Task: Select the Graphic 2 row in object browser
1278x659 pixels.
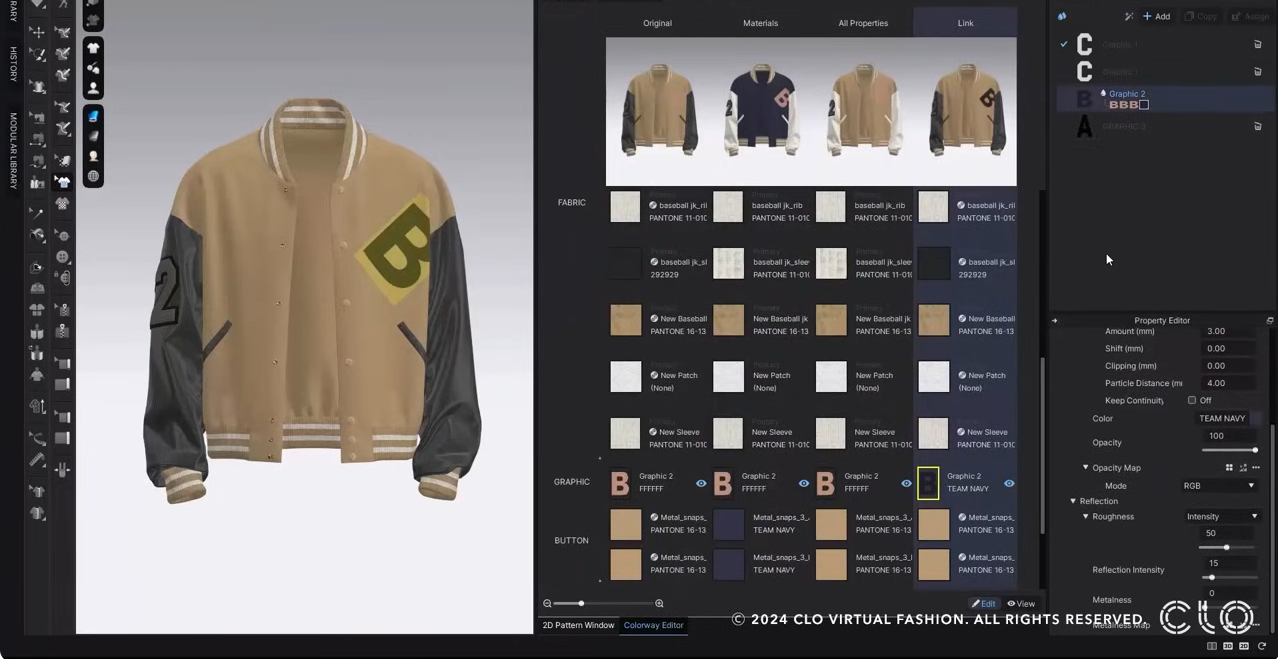Action: tap(1165, 99)
